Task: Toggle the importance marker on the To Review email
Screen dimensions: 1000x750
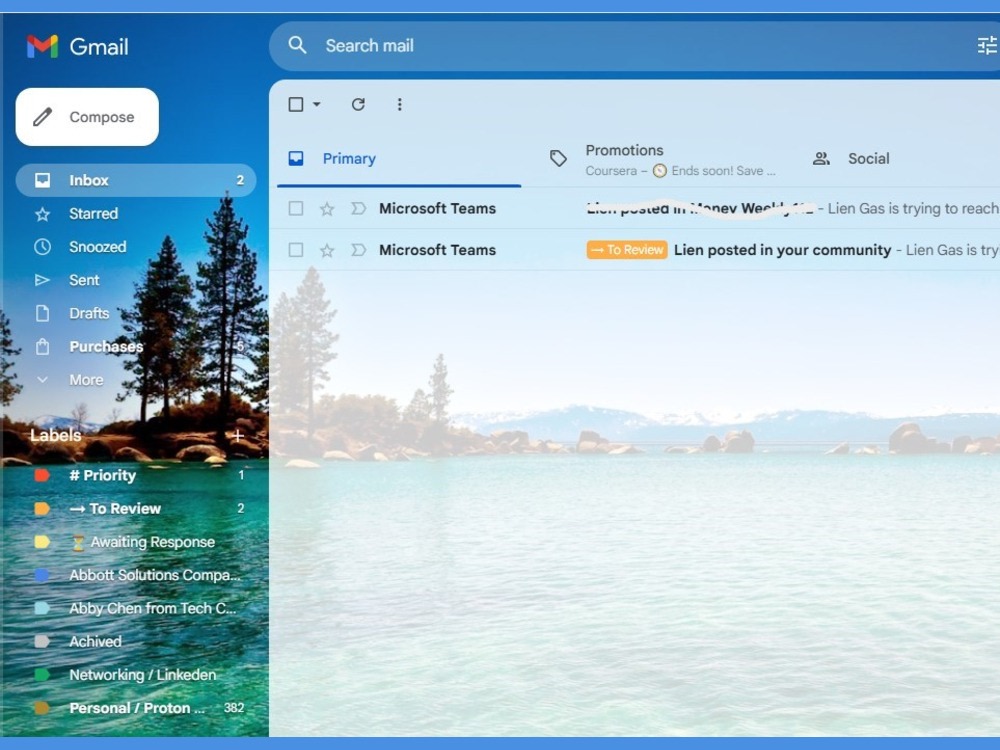Action: click(x=358, y=250)
